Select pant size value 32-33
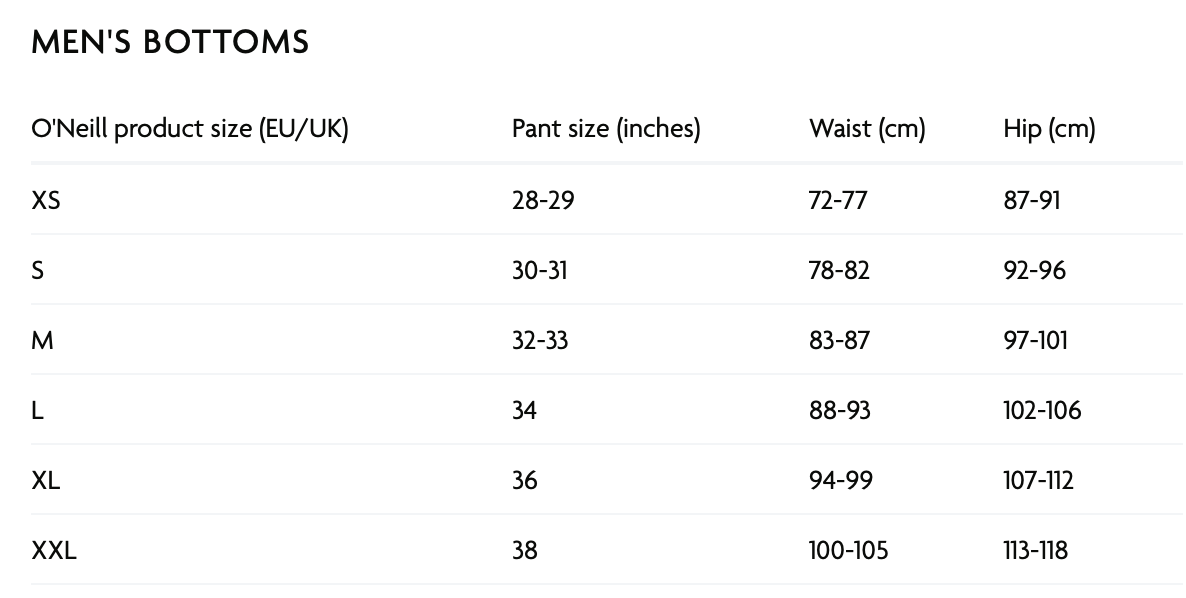Screen dimensions: 1186x598 coord(540,340)
